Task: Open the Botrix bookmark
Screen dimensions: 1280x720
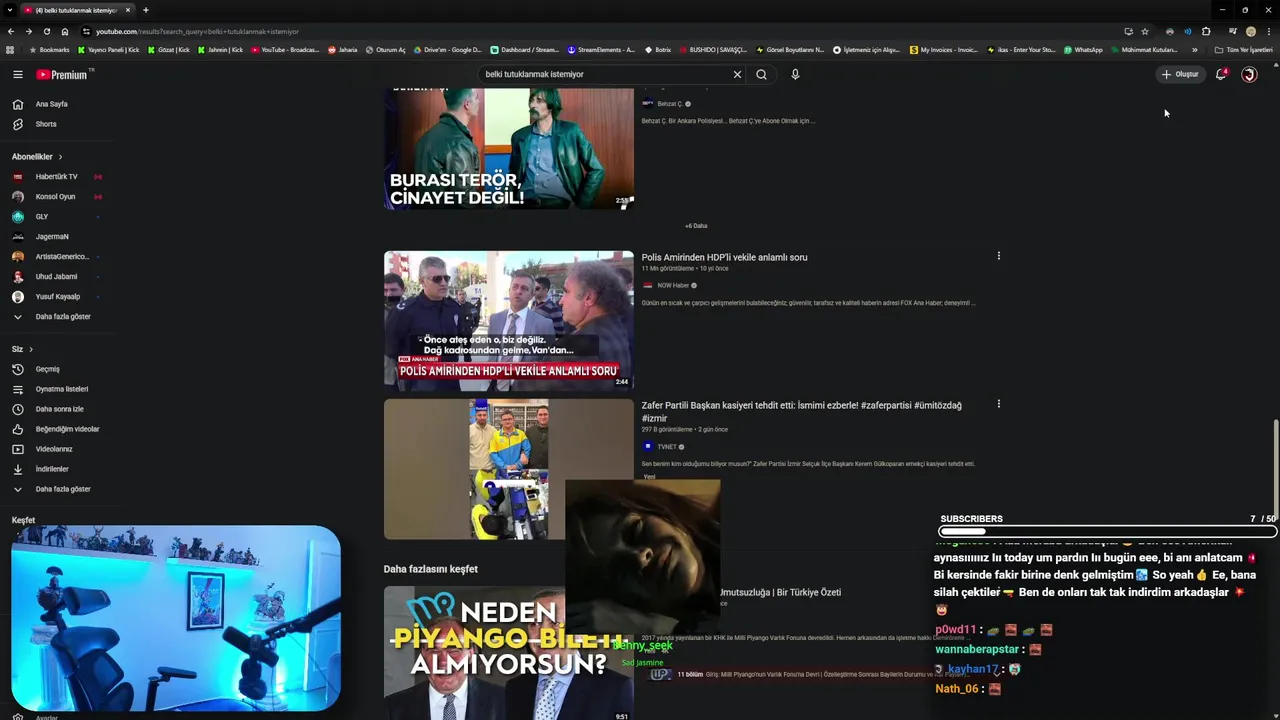Action: point(657,50)
